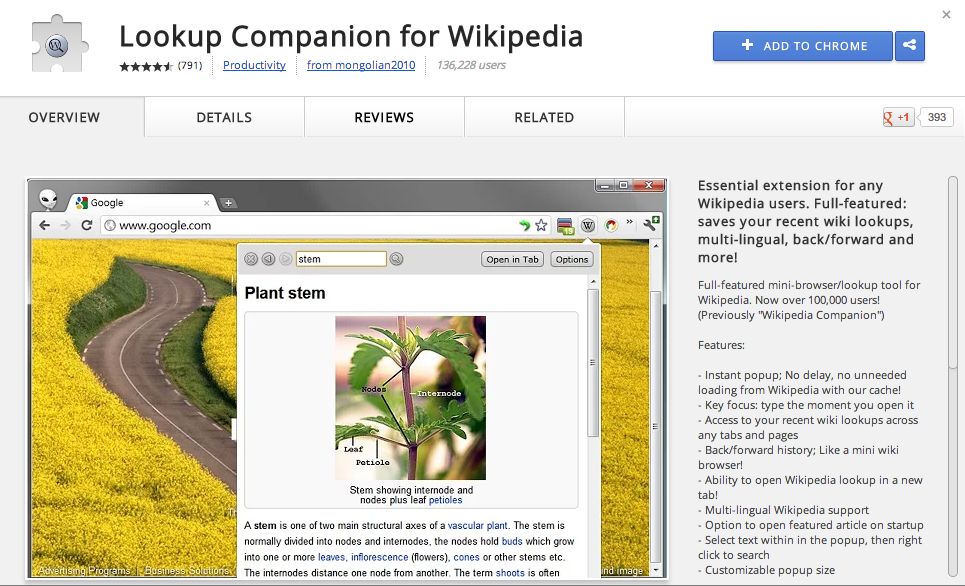Screen dimensions: 965x586
Task: Close the Google tab in screenshot browser
Action: pyautogui.click(x=207, y=203)
